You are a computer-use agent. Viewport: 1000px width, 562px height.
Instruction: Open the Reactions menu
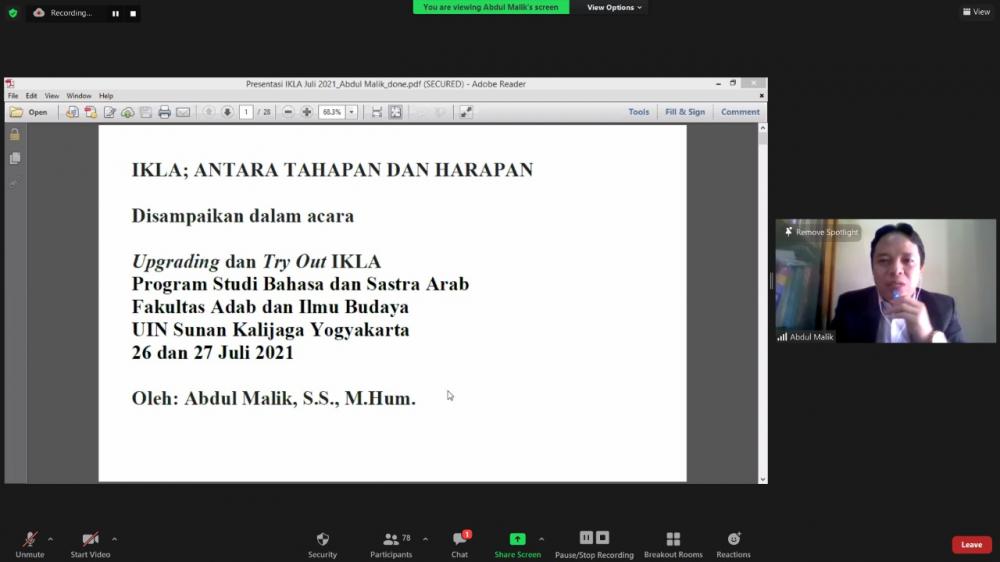click(x=733, y=543)
